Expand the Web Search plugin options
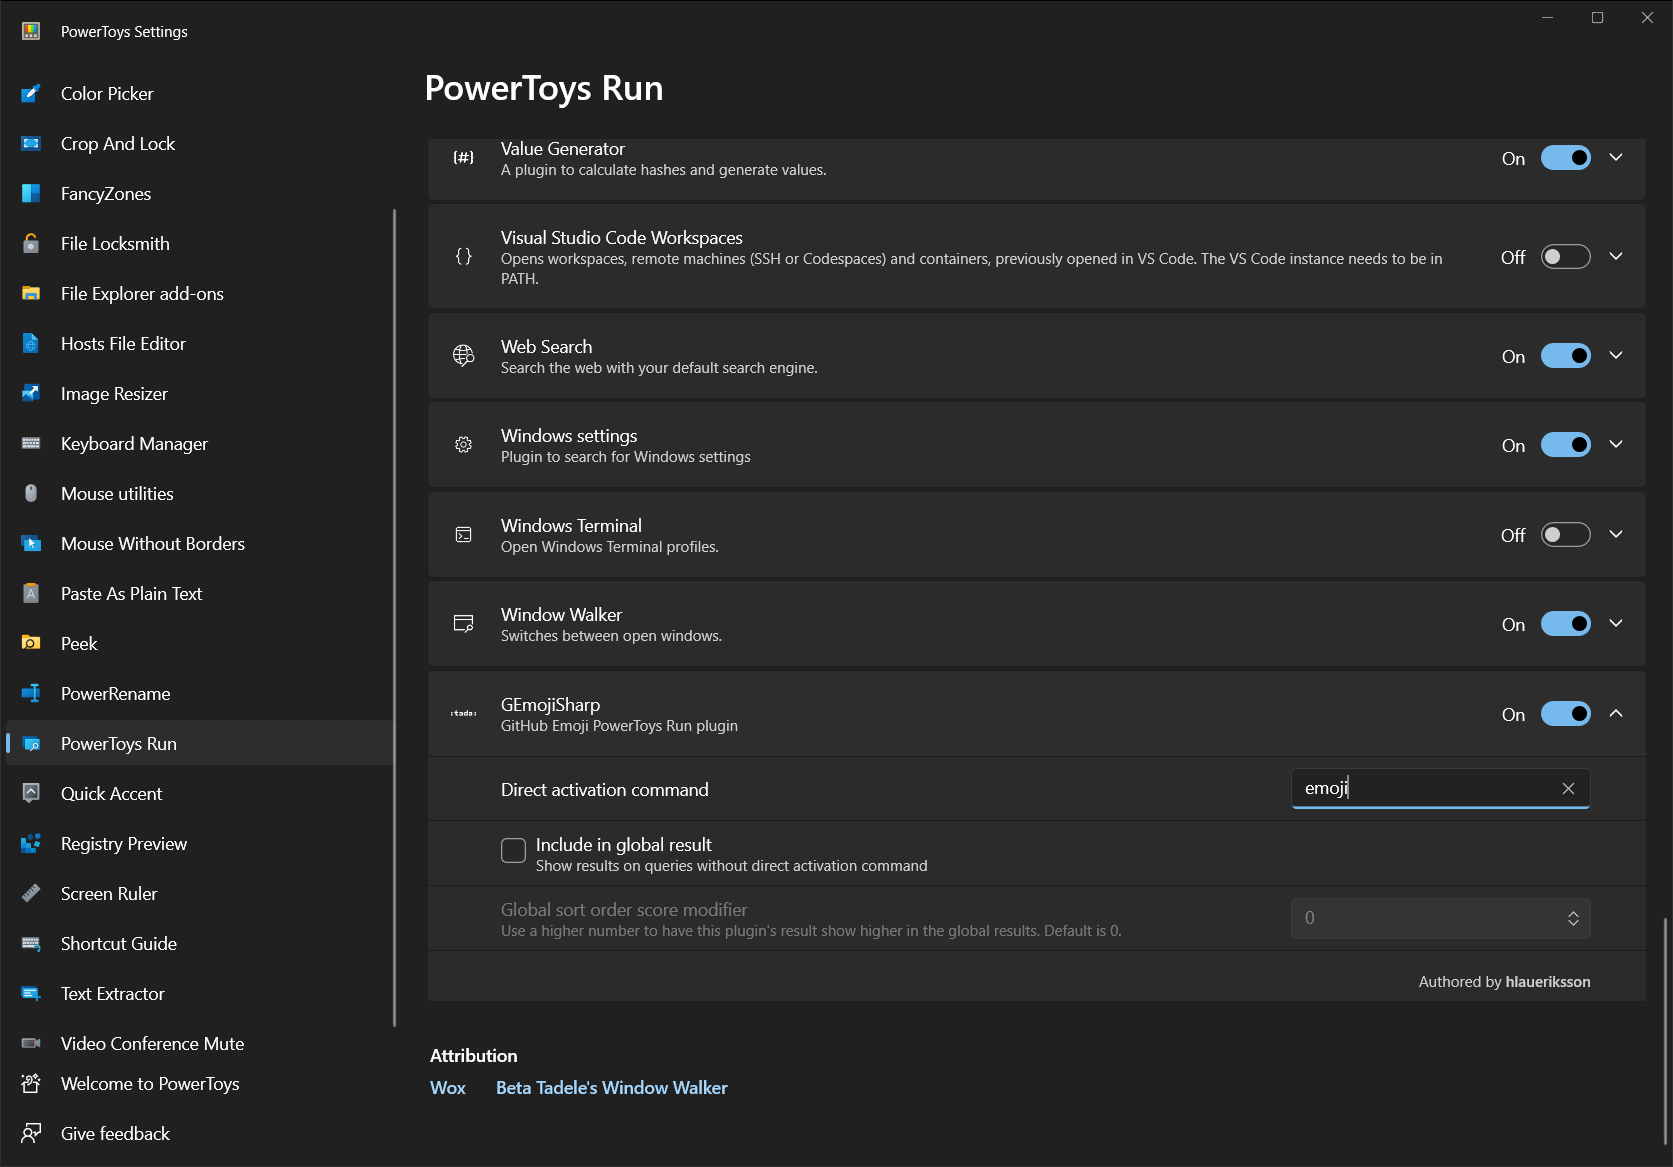 click(x=1616, y=356)
